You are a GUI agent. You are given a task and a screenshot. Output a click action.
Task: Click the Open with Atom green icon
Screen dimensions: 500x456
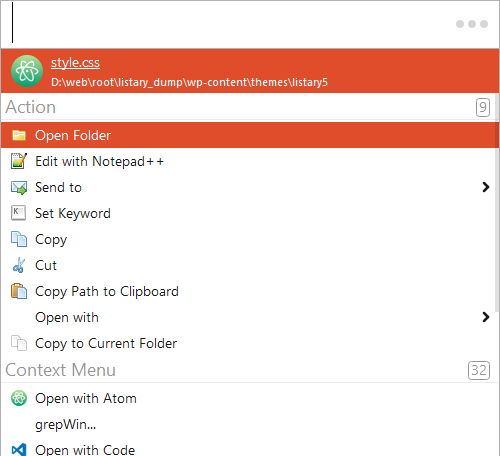pyautogui.click(x=19, y=398)
